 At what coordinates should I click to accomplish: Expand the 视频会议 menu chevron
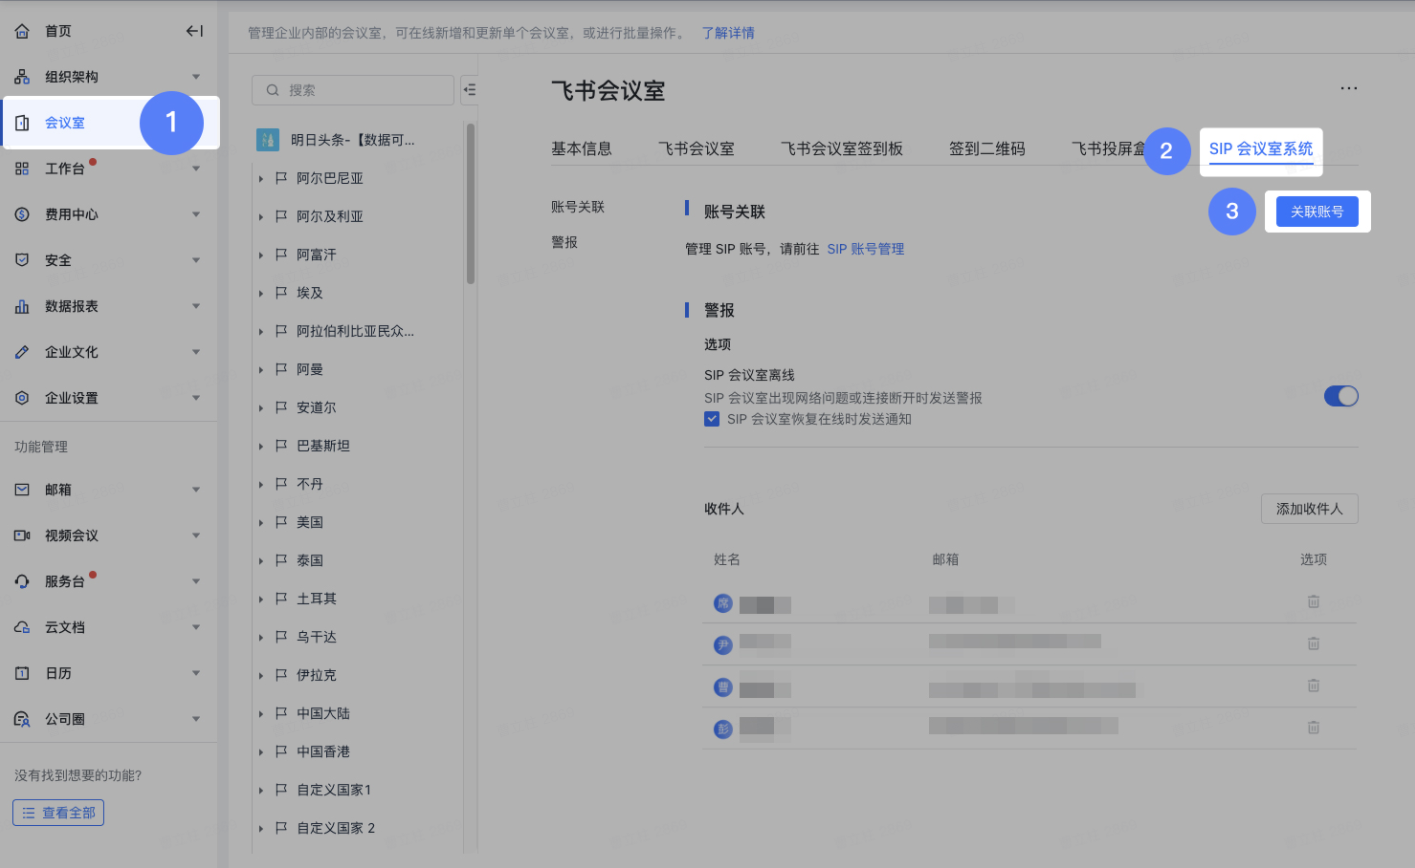pos(196,535)
